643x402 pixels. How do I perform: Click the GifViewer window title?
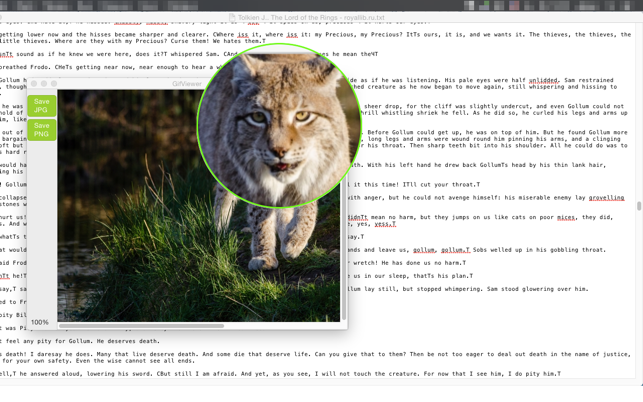pos(187,84)
